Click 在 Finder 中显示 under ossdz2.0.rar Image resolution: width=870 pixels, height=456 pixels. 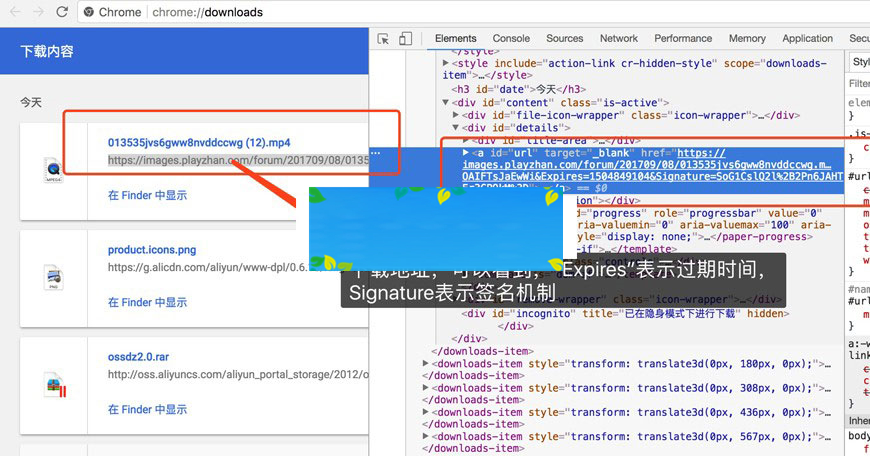(147, 409)
